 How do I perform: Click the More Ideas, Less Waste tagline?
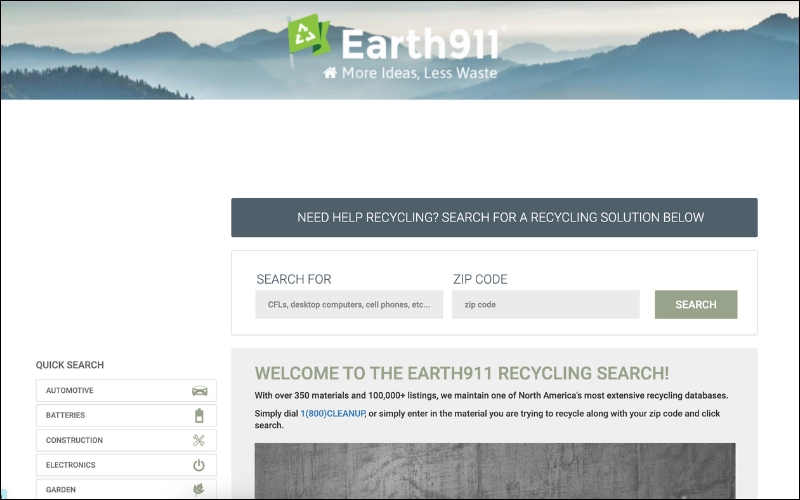[419, 73]
